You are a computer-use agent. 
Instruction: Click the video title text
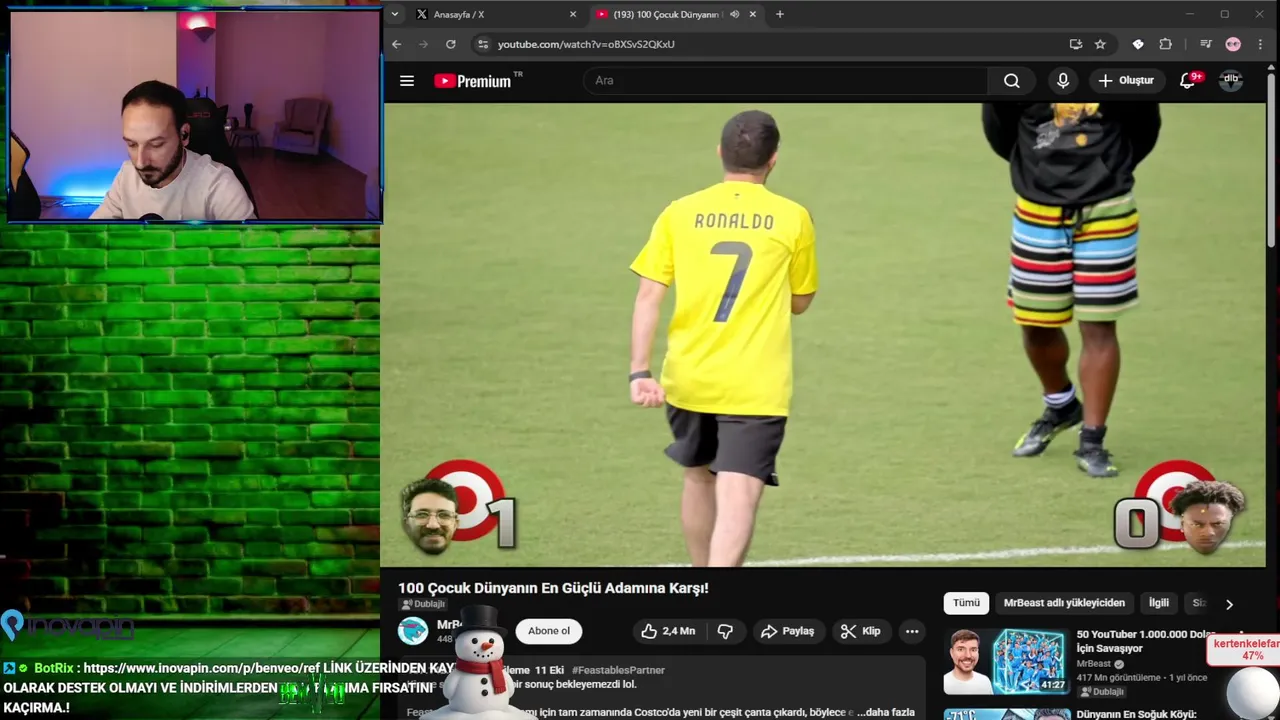[x=553, y=588]
